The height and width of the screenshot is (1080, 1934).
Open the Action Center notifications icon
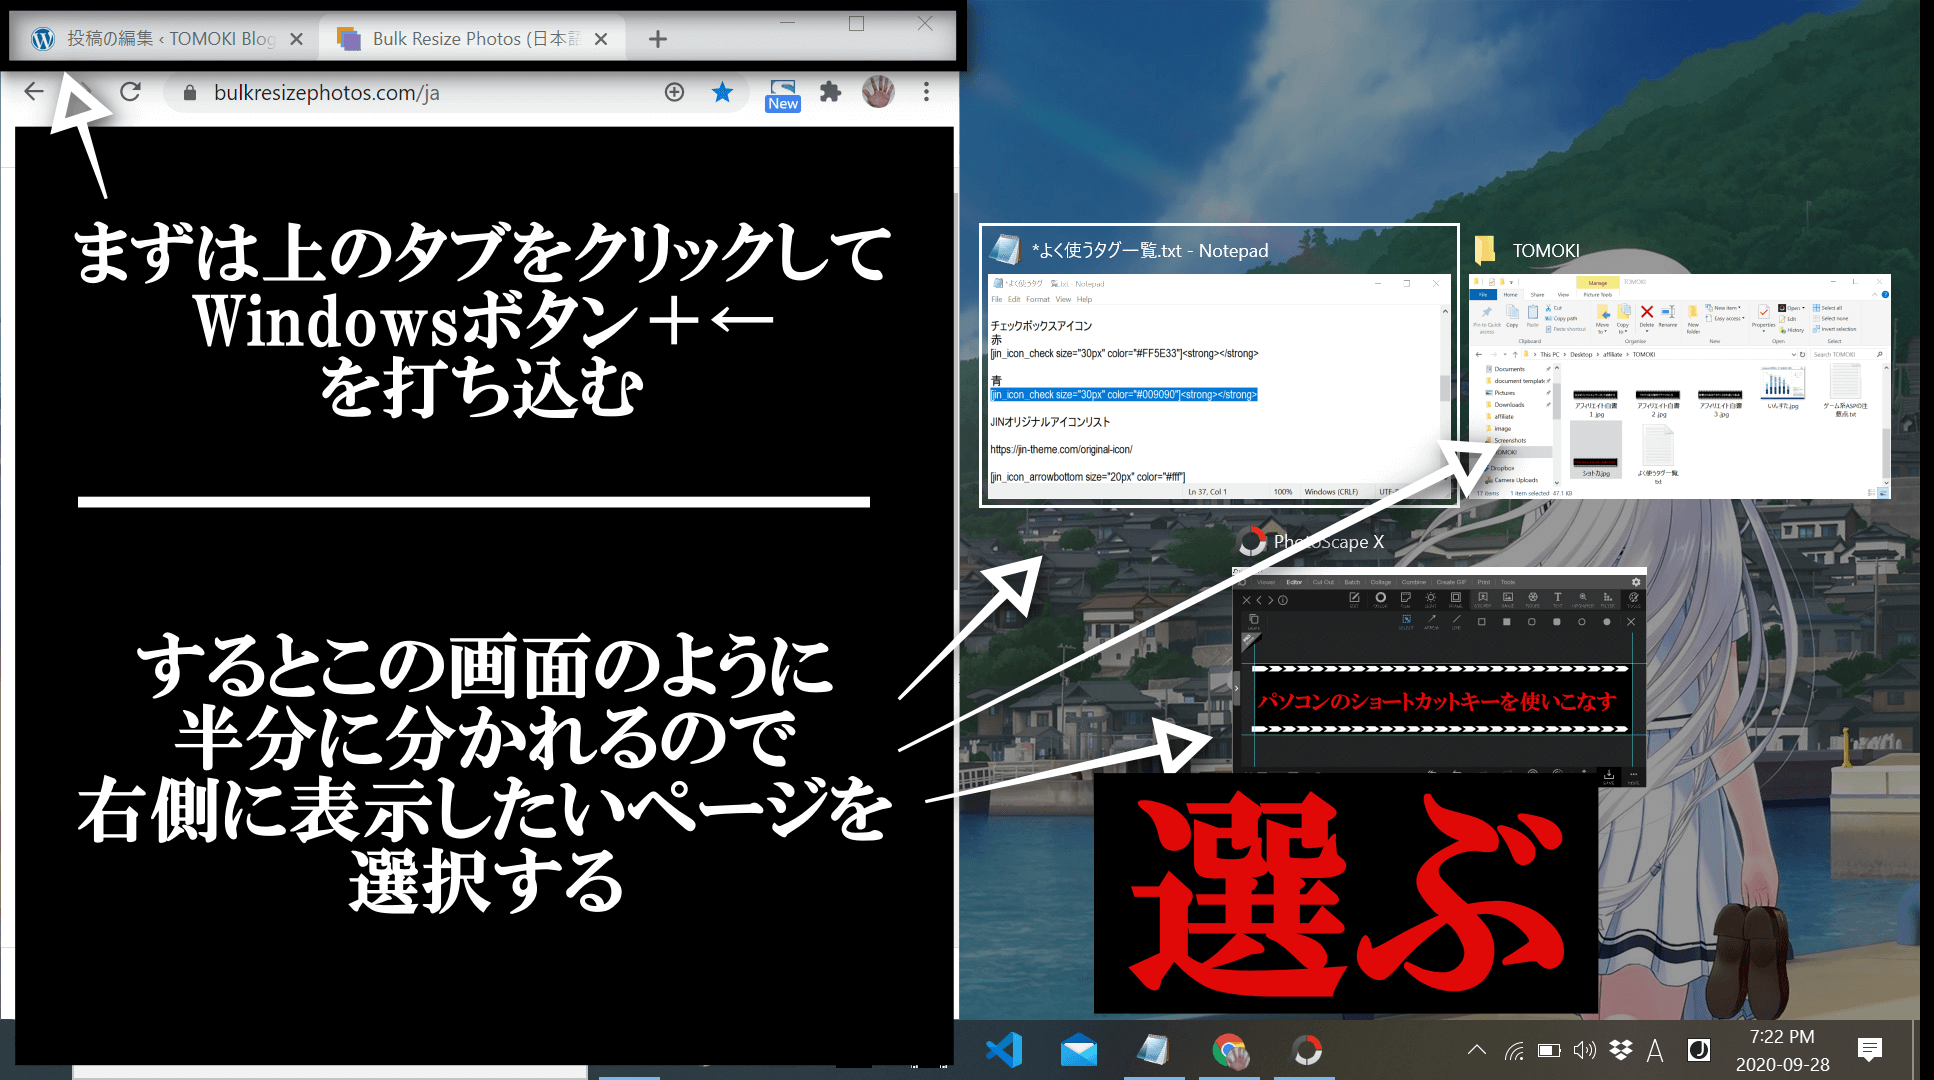(1869, 1050)
